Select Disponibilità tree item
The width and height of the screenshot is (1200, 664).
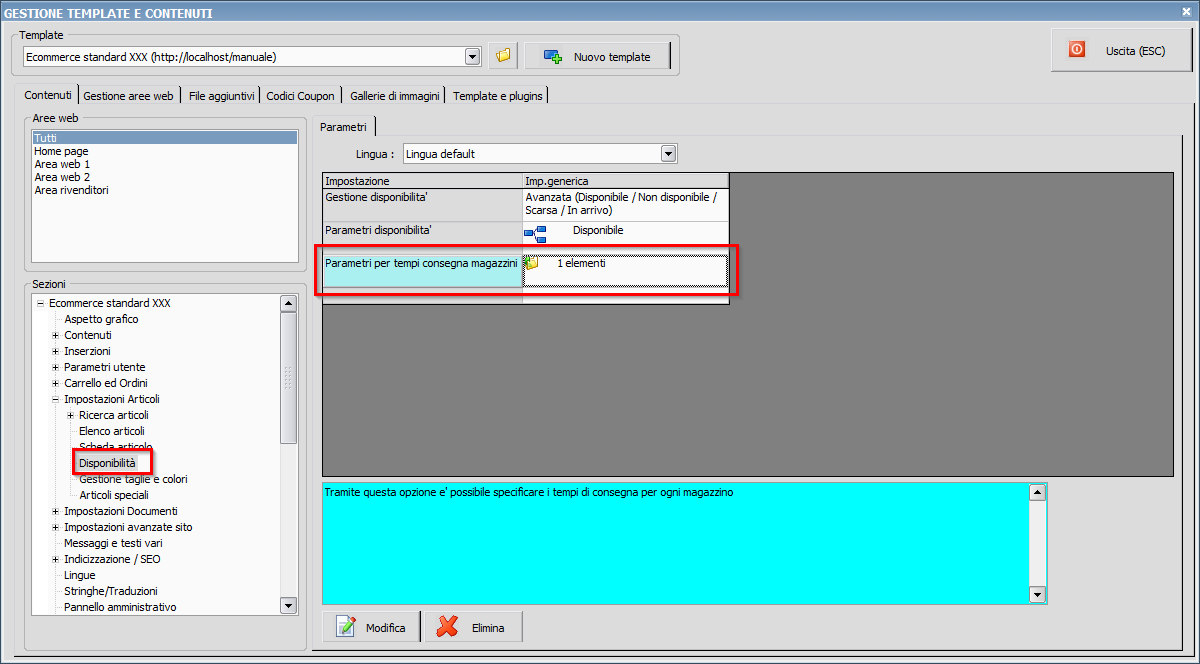point(107,463)
